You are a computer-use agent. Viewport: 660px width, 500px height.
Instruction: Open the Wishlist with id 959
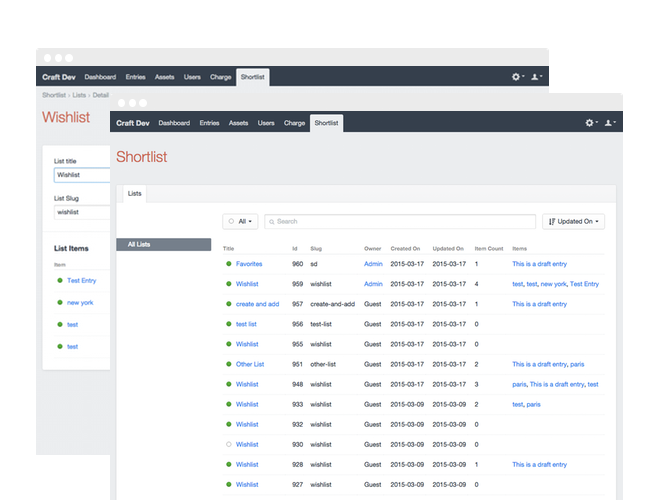(x=247, y=284)
